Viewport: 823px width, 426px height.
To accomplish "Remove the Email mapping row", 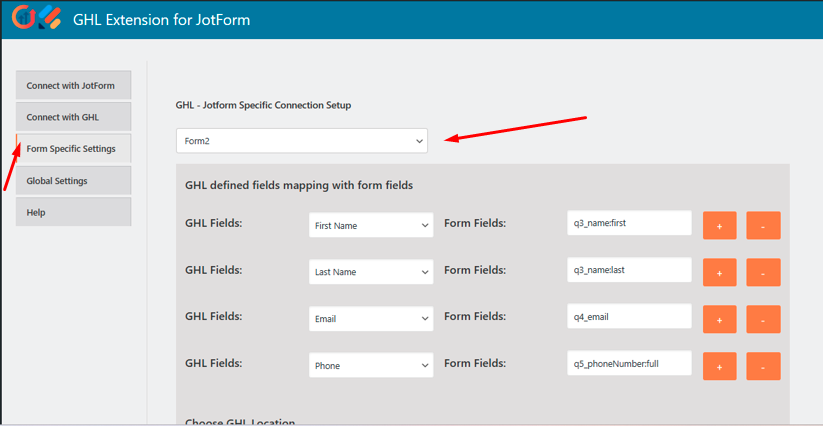I will 763,319.
